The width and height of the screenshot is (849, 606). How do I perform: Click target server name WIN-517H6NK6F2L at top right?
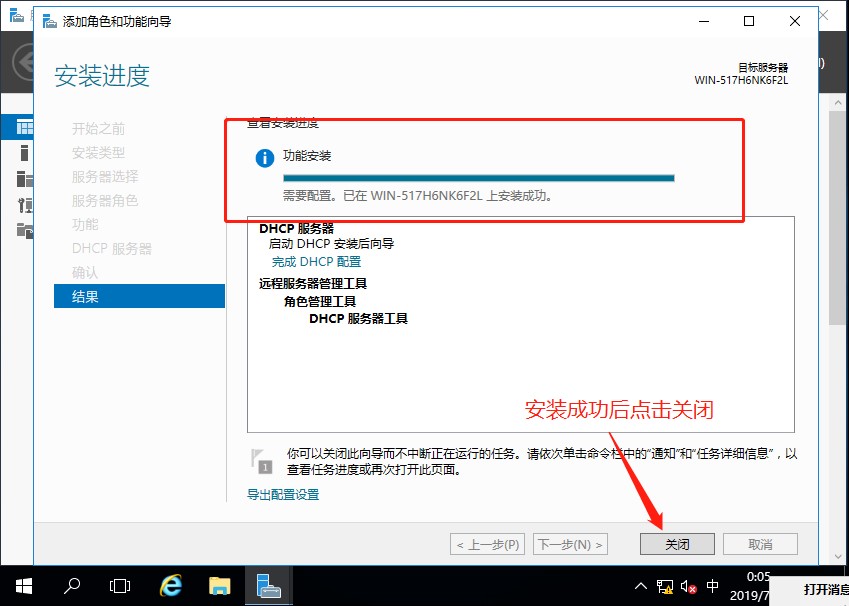click(741, 80)
